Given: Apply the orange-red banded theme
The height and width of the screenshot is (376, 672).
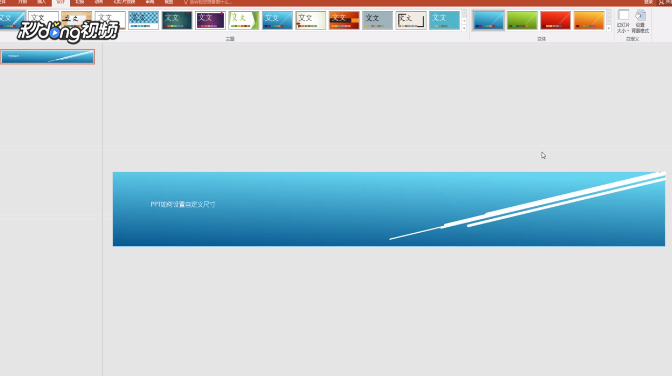Looking at the screenshot, I should (x=344, y=20).
